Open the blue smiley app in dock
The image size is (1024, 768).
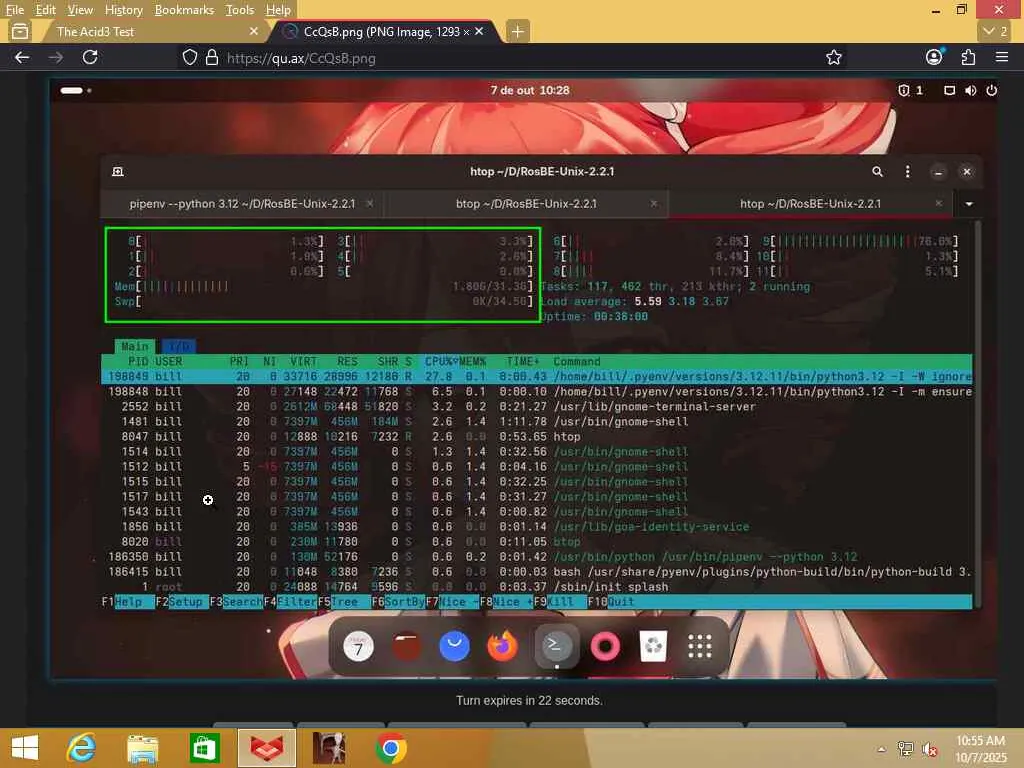click(x=455, y=647)
